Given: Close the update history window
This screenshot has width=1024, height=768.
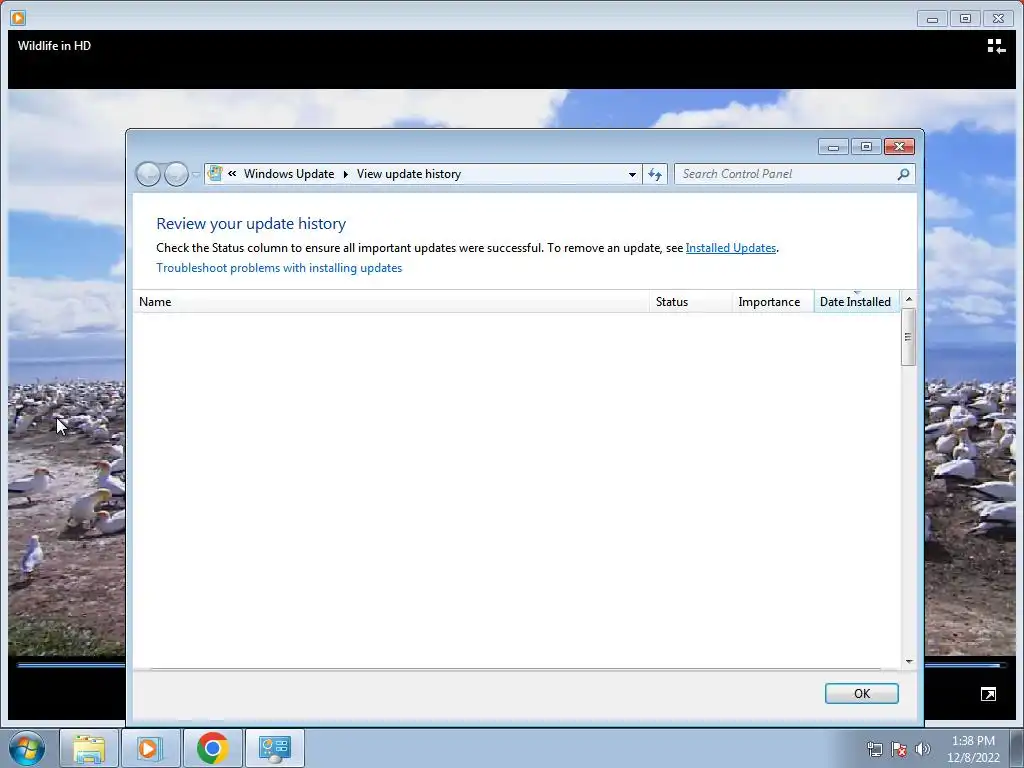Looking at the screenshot, I should pyautogui.click(x=899, y=147).
